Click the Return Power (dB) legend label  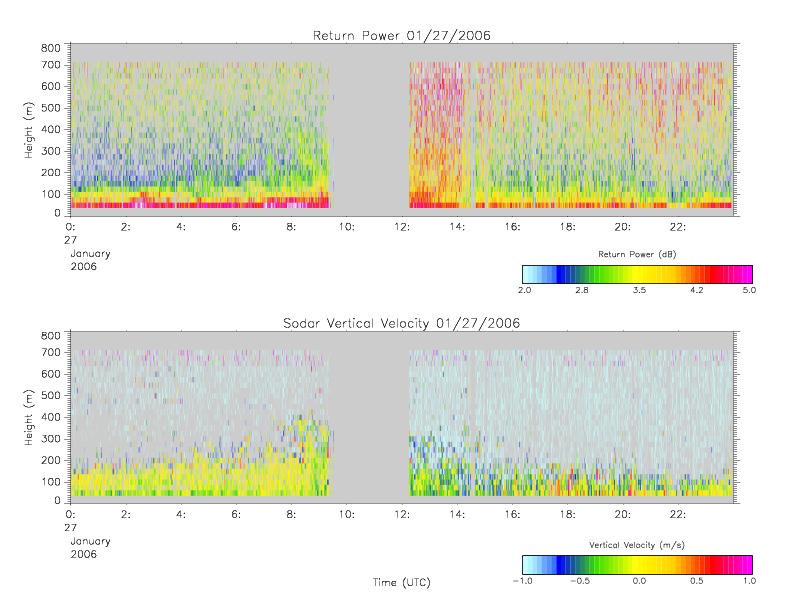point(637,254)
